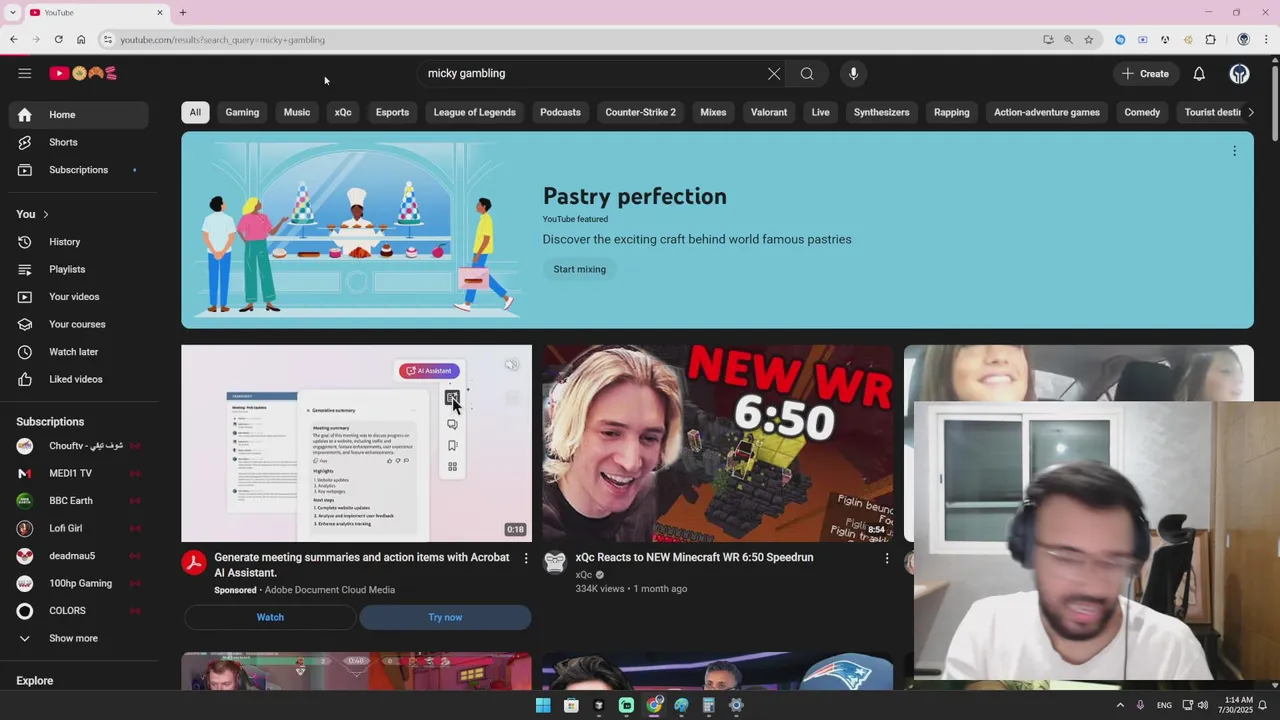1280x720 pixels.
Task: Open the YouTube account avatar menu
Action: click(x=1239, y=73)
